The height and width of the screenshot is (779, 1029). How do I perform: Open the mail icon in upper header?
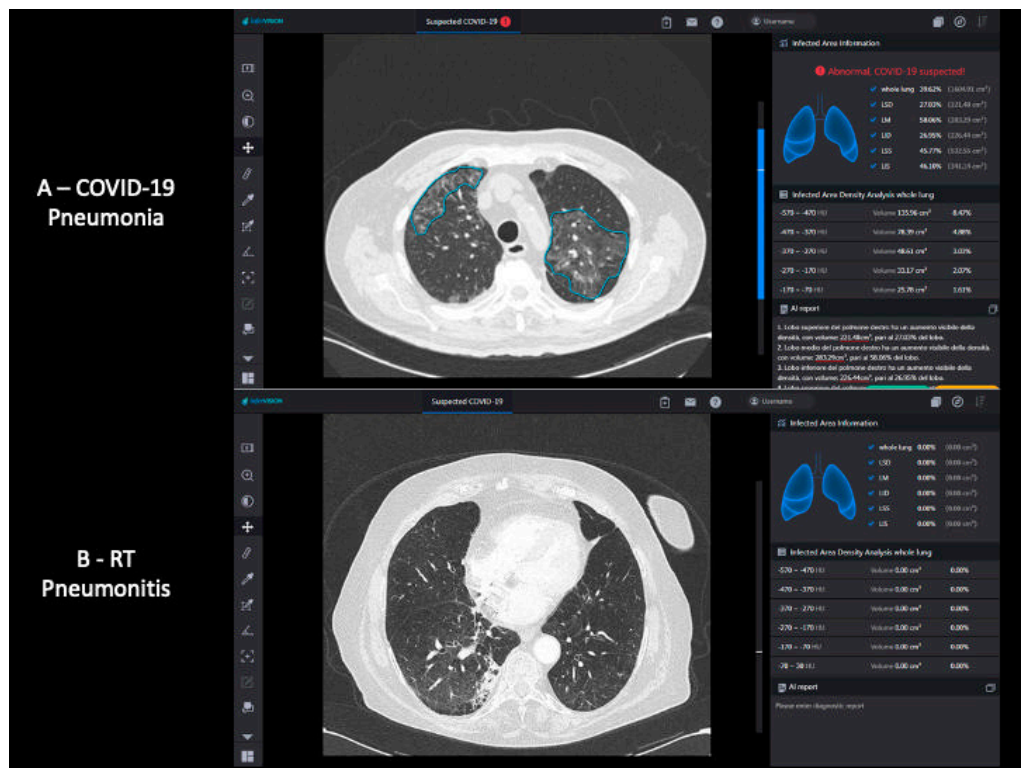click(x=691, y=22)
